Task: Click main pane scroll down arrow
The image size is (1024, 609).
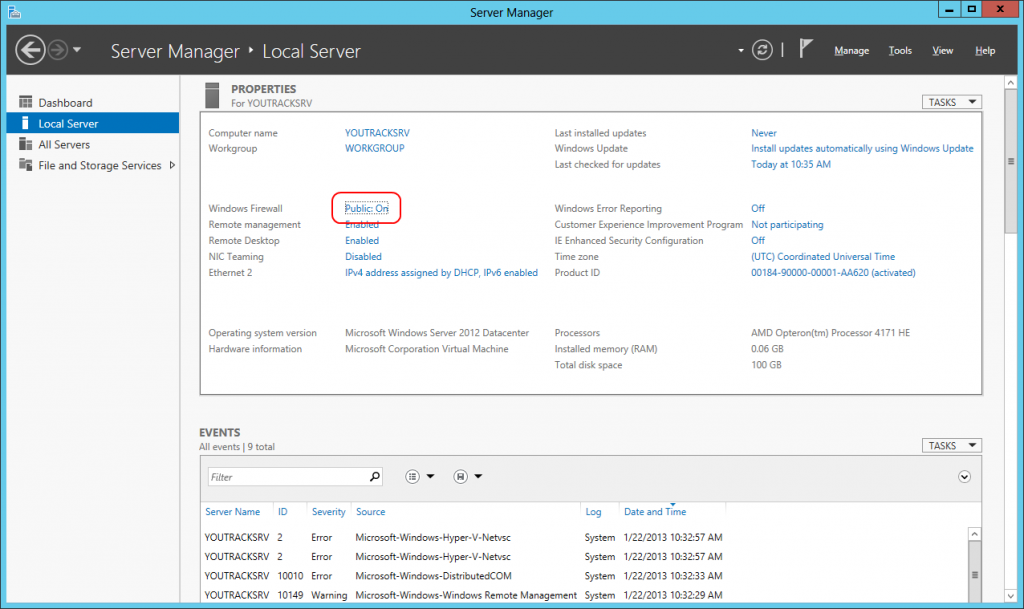Action: [x=1011, y=595]
